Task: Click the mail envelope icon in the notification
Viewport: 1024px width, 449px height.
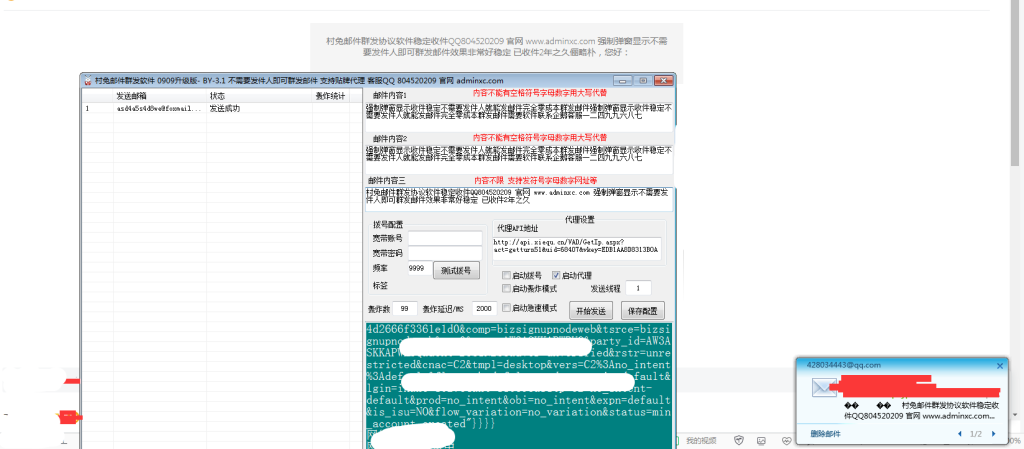Action: pos(825,388)
